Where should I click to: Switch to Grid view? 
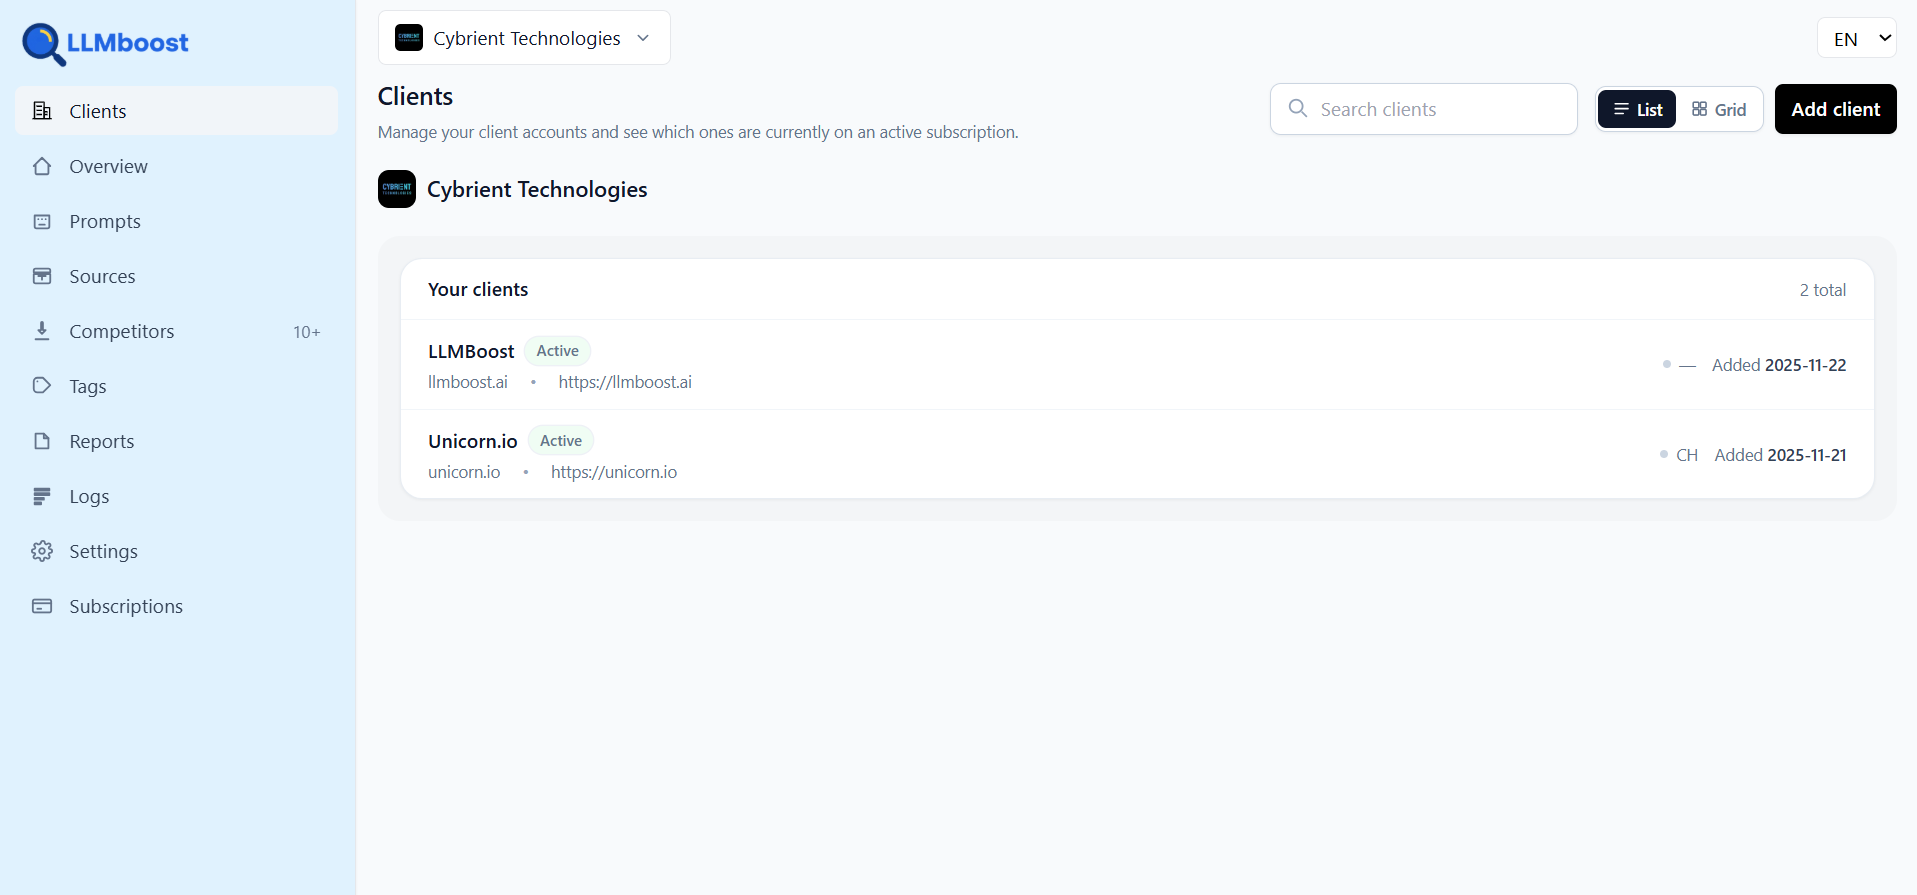(1719, 110)
